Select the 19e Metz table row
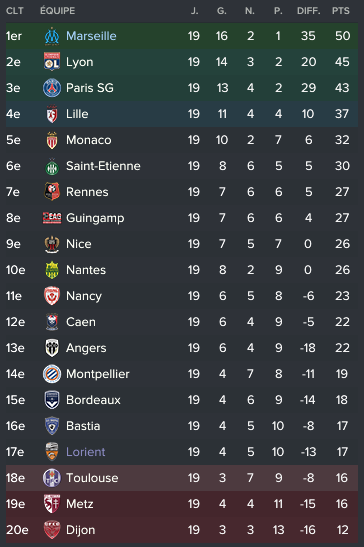This screenshot has width=364, height=547. pos(182,504)
